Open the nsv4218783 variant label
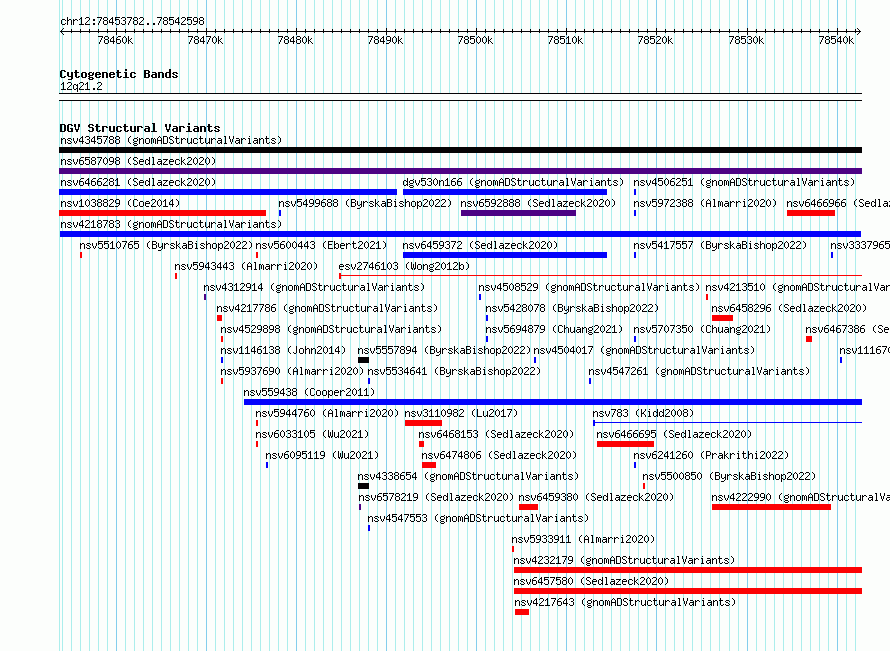The width and height of the screenshot is (890, 651). [x=171, y=224]
